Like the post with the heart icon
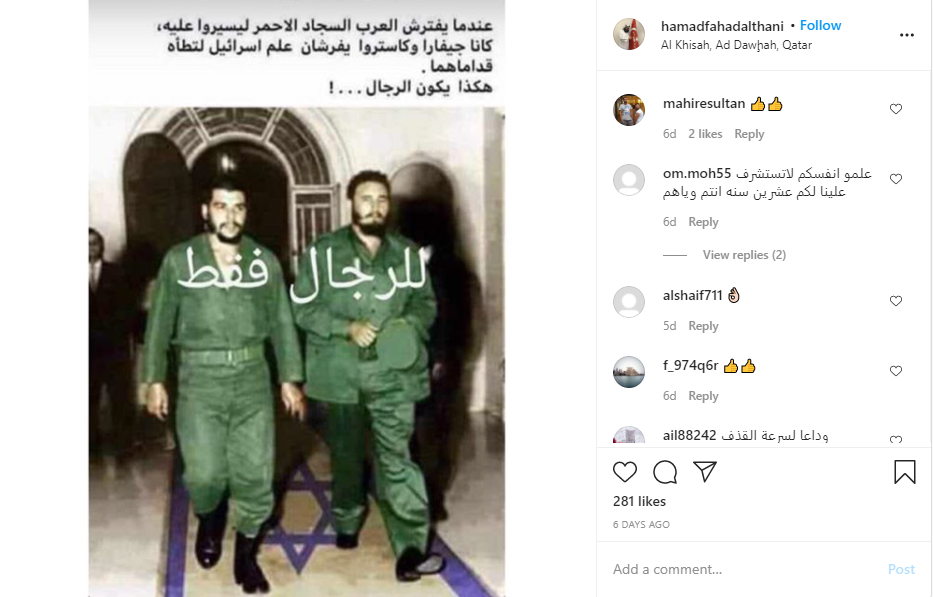Image resolution: width=933 pixels, height=597 pixels. (625, 472)
